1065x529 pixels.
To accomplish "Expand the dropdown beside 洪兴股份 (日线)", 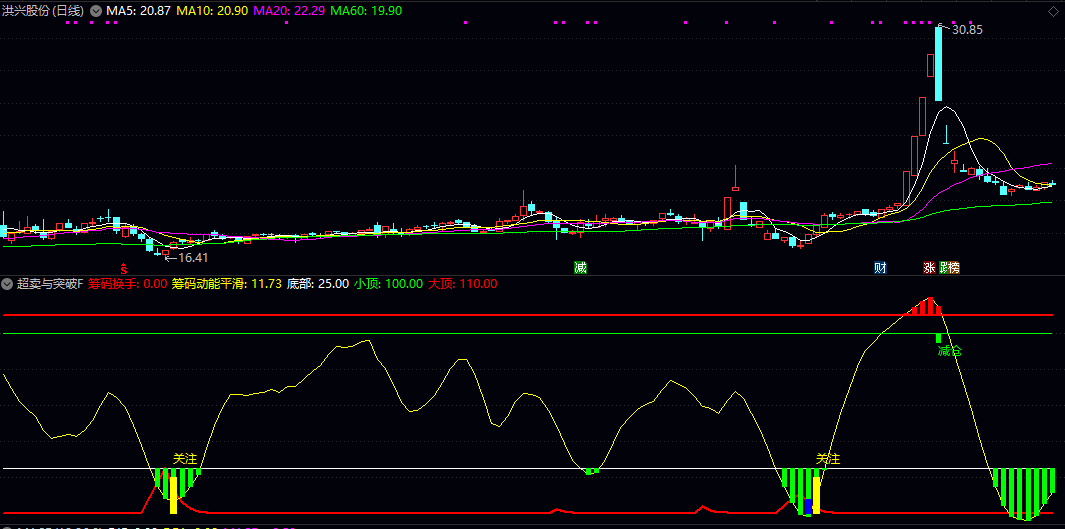I will point(96,11).
